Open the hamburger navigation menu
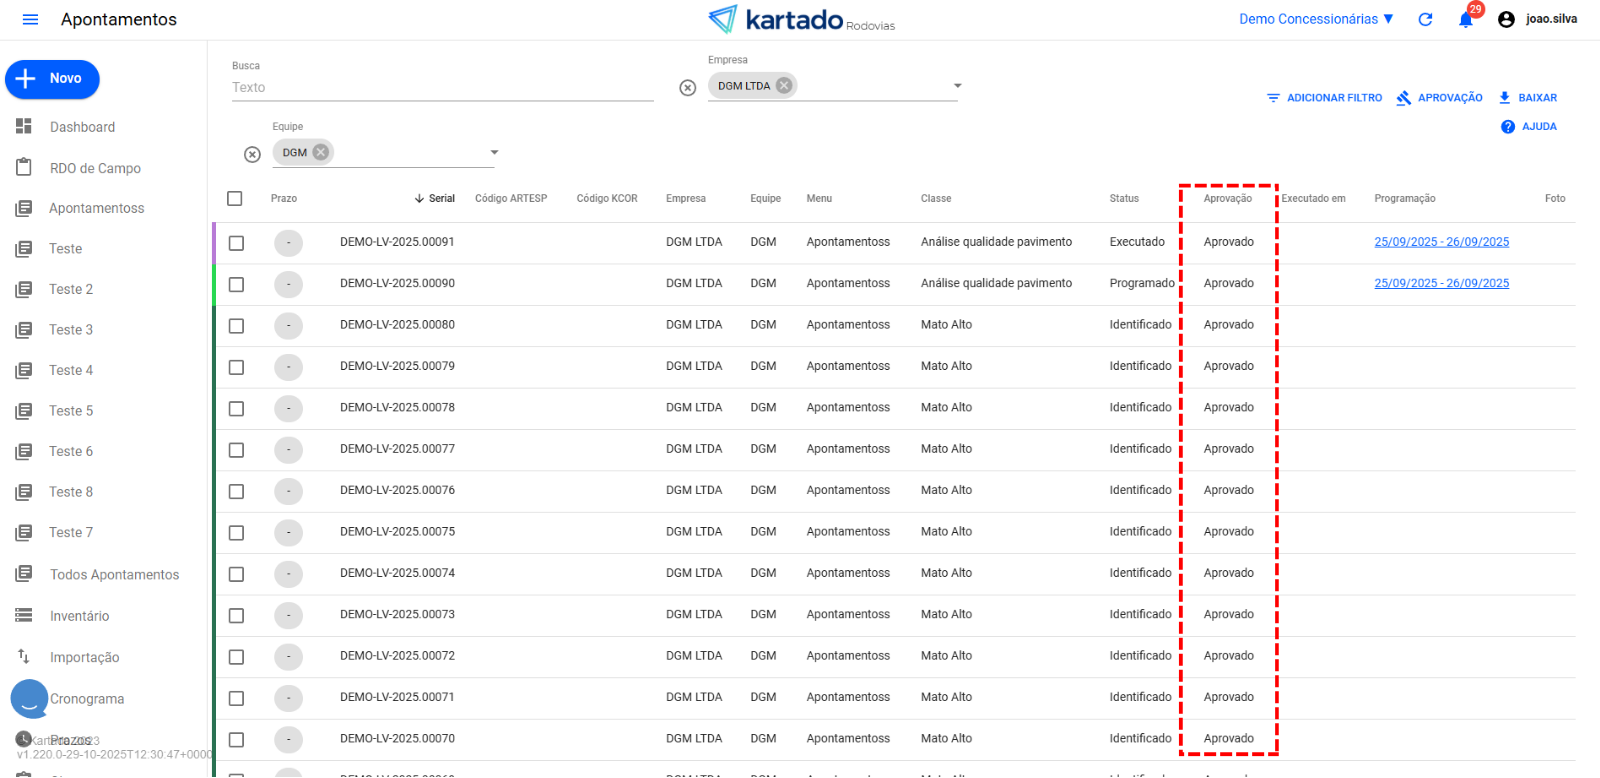The width and height of the screenshot is (1600, 778). [30, 20]
